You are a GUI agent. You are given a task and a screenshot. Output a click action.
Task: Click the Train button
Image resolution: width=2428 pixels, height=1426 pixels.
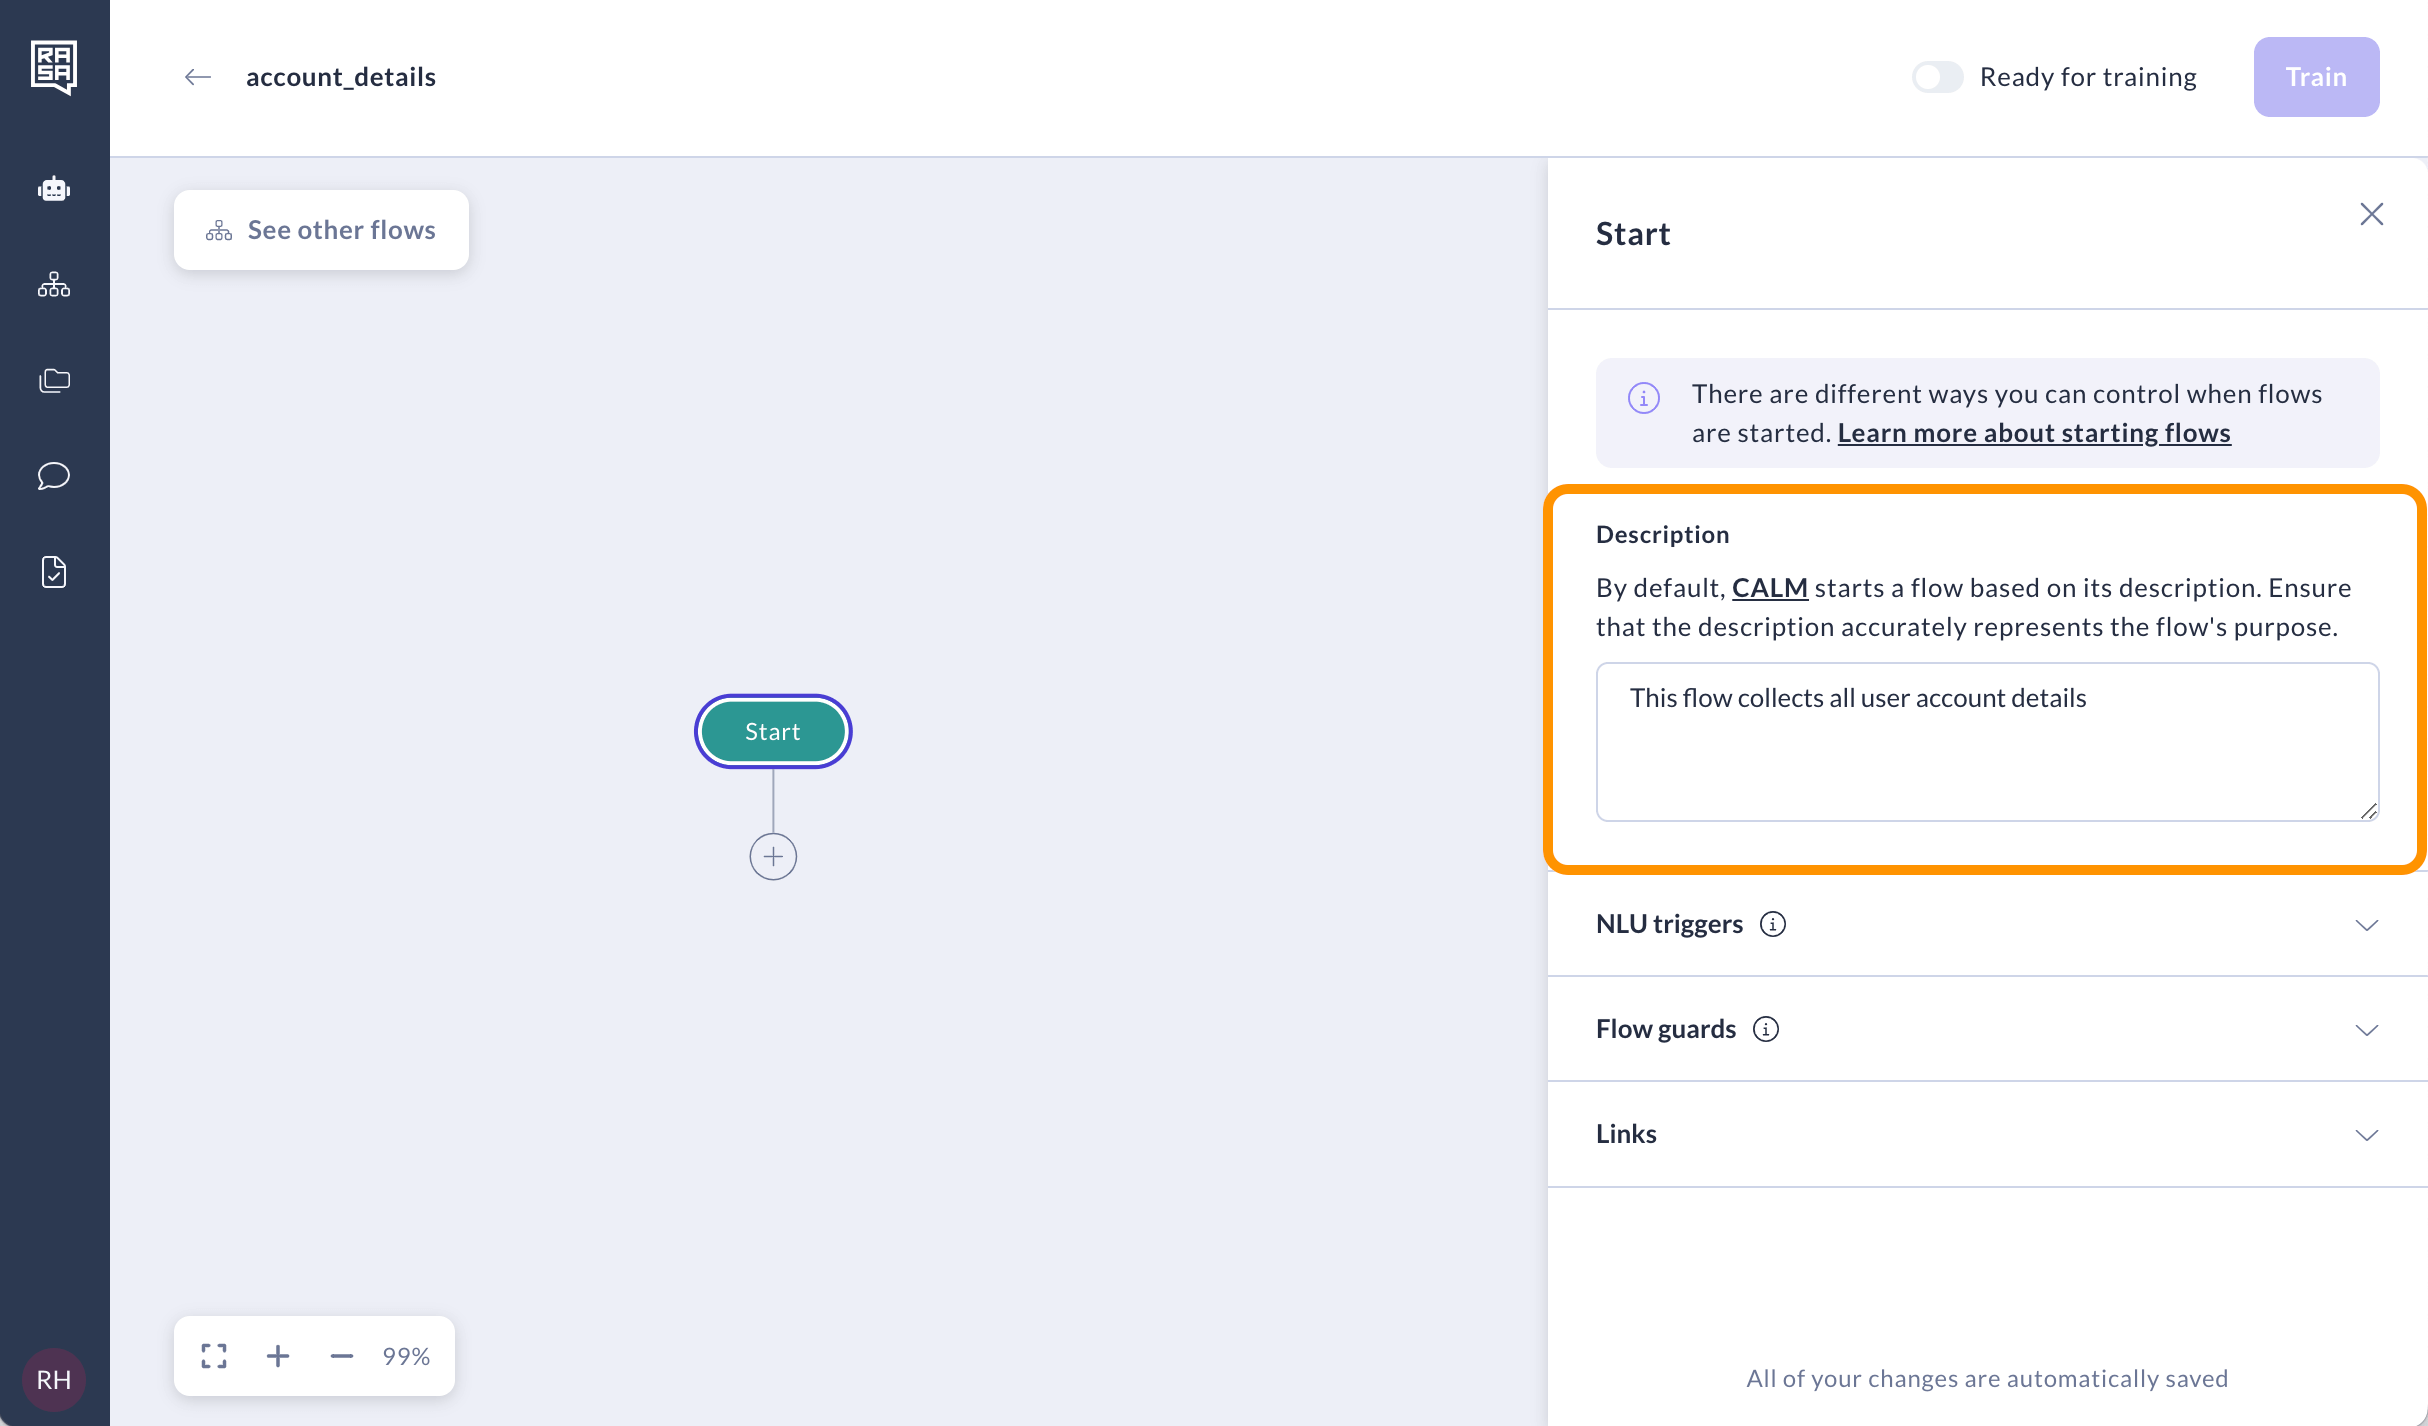[2316, 77]
